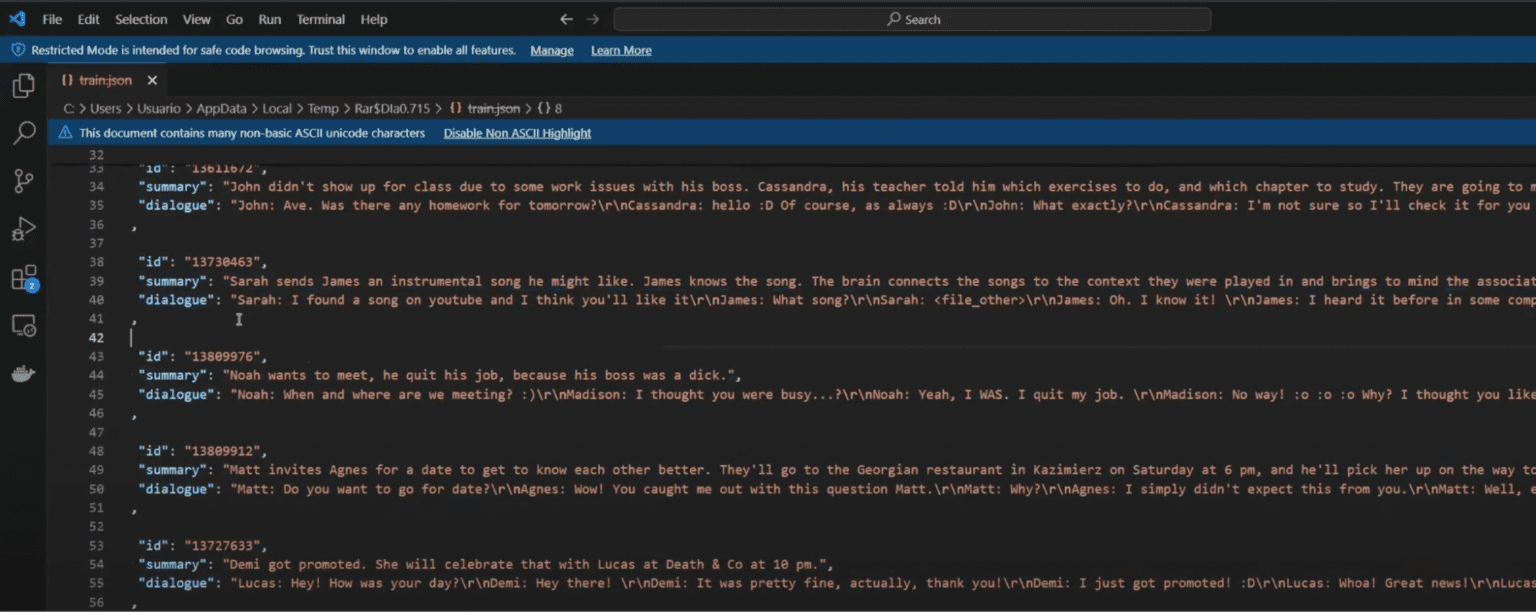Click Disable Non ASCII Highlight link
The image size is (1536, 612).
tap(517, 133)
